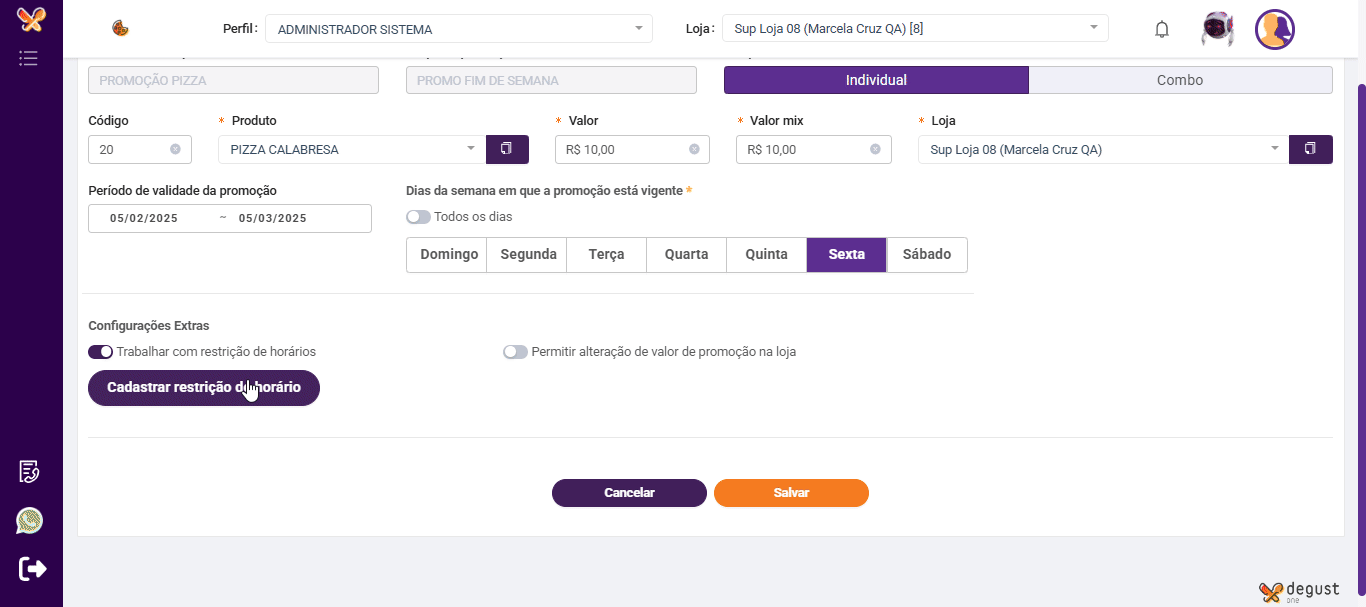The height and width of the screenshot is (607, 1366).
Task: Expand the Perfil dropdown
Action: [x=458, y=29]
